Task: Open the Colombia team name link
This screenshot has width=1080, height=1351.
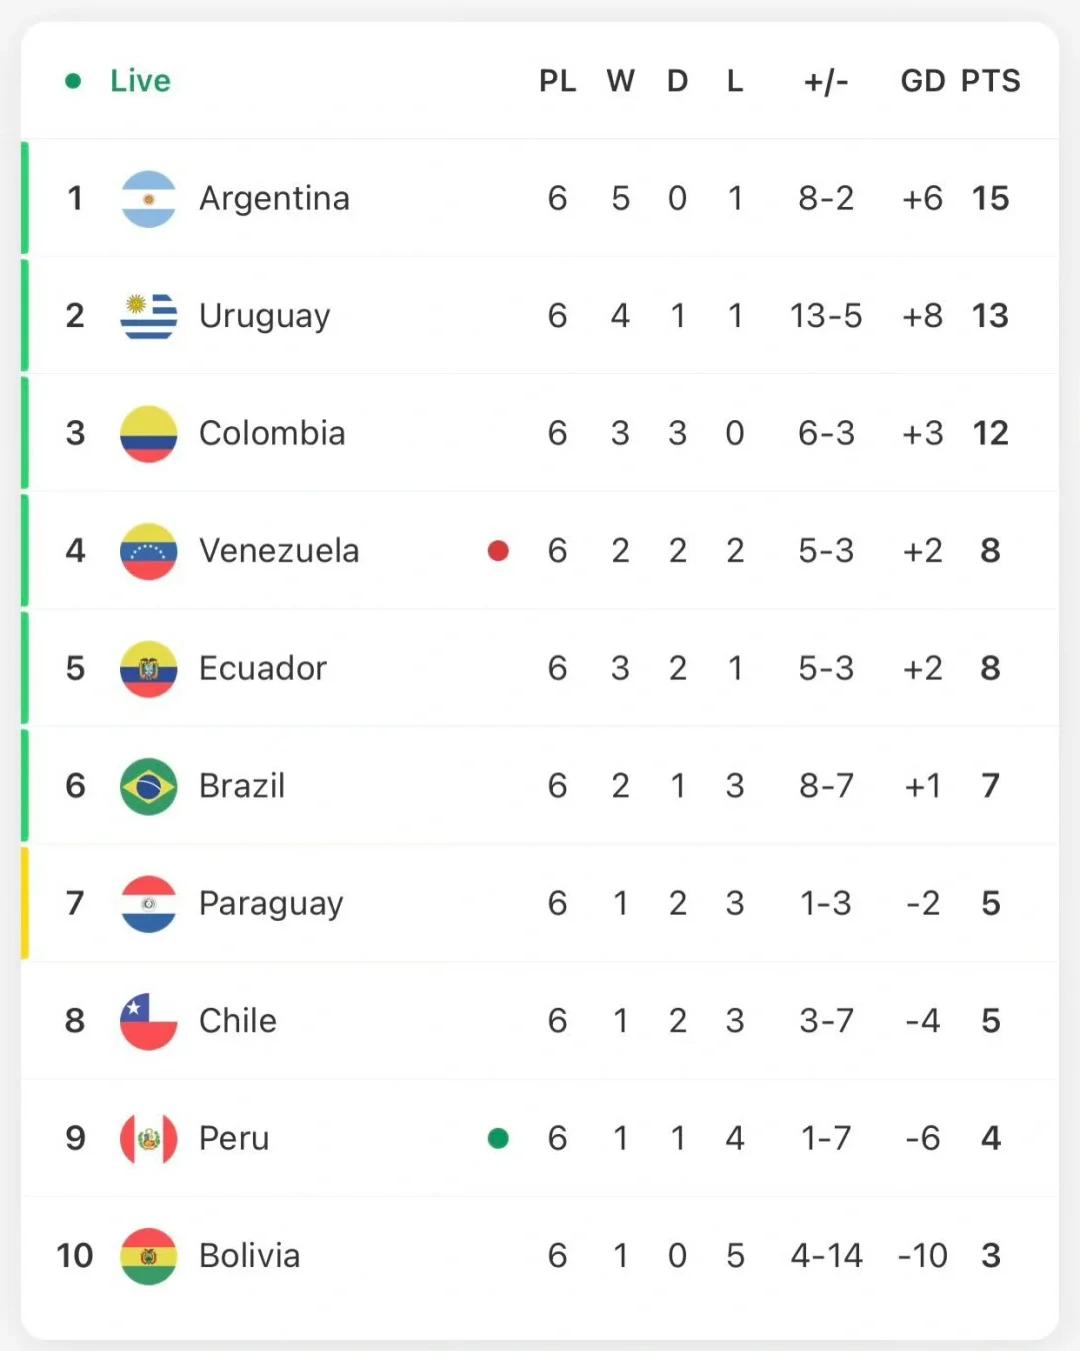Action: (272, 433)
